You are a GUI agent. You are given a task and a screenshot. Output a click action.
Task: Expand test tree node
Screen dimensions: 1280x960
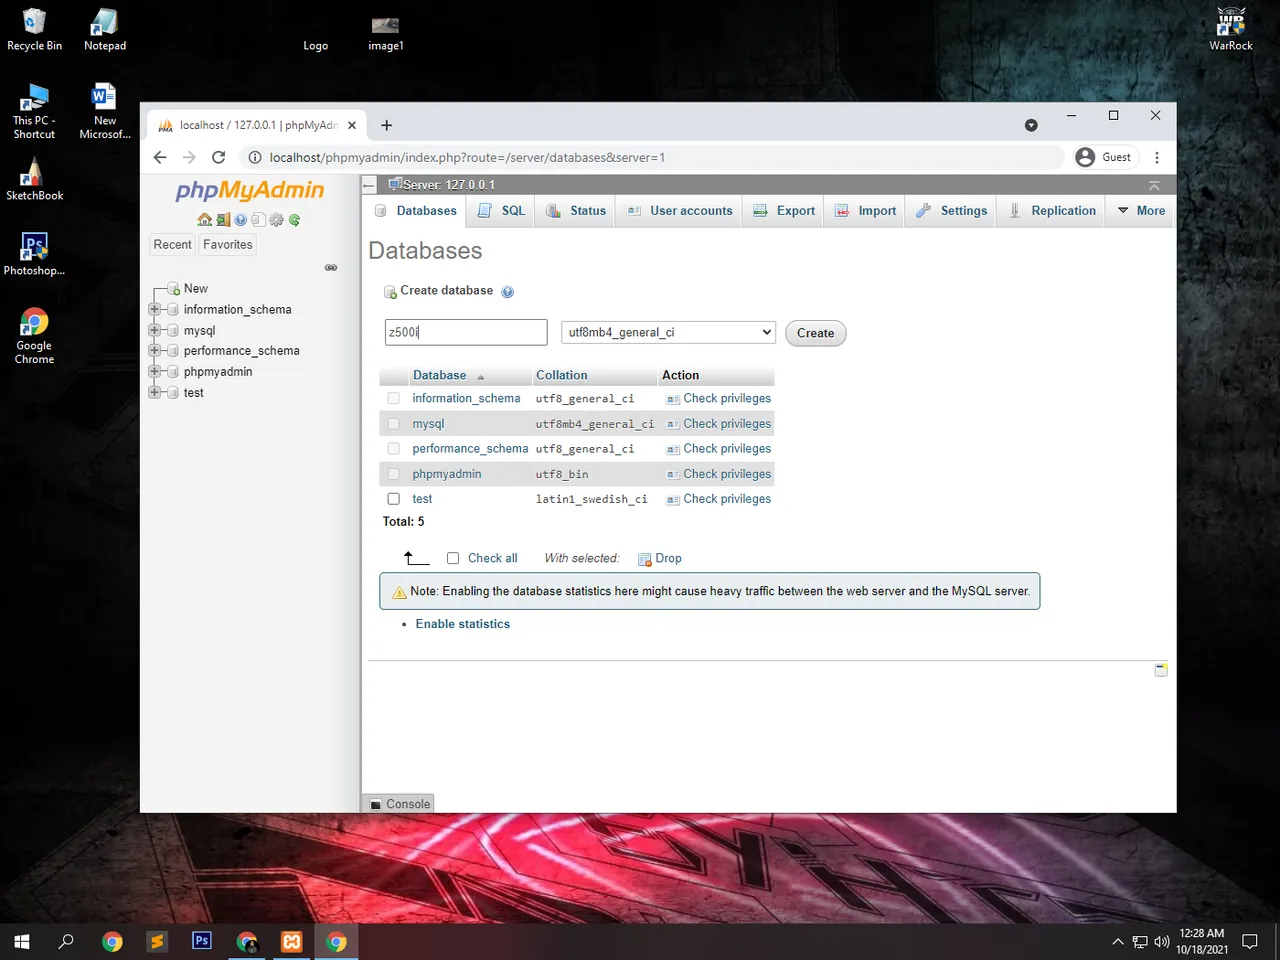(155, 392)
